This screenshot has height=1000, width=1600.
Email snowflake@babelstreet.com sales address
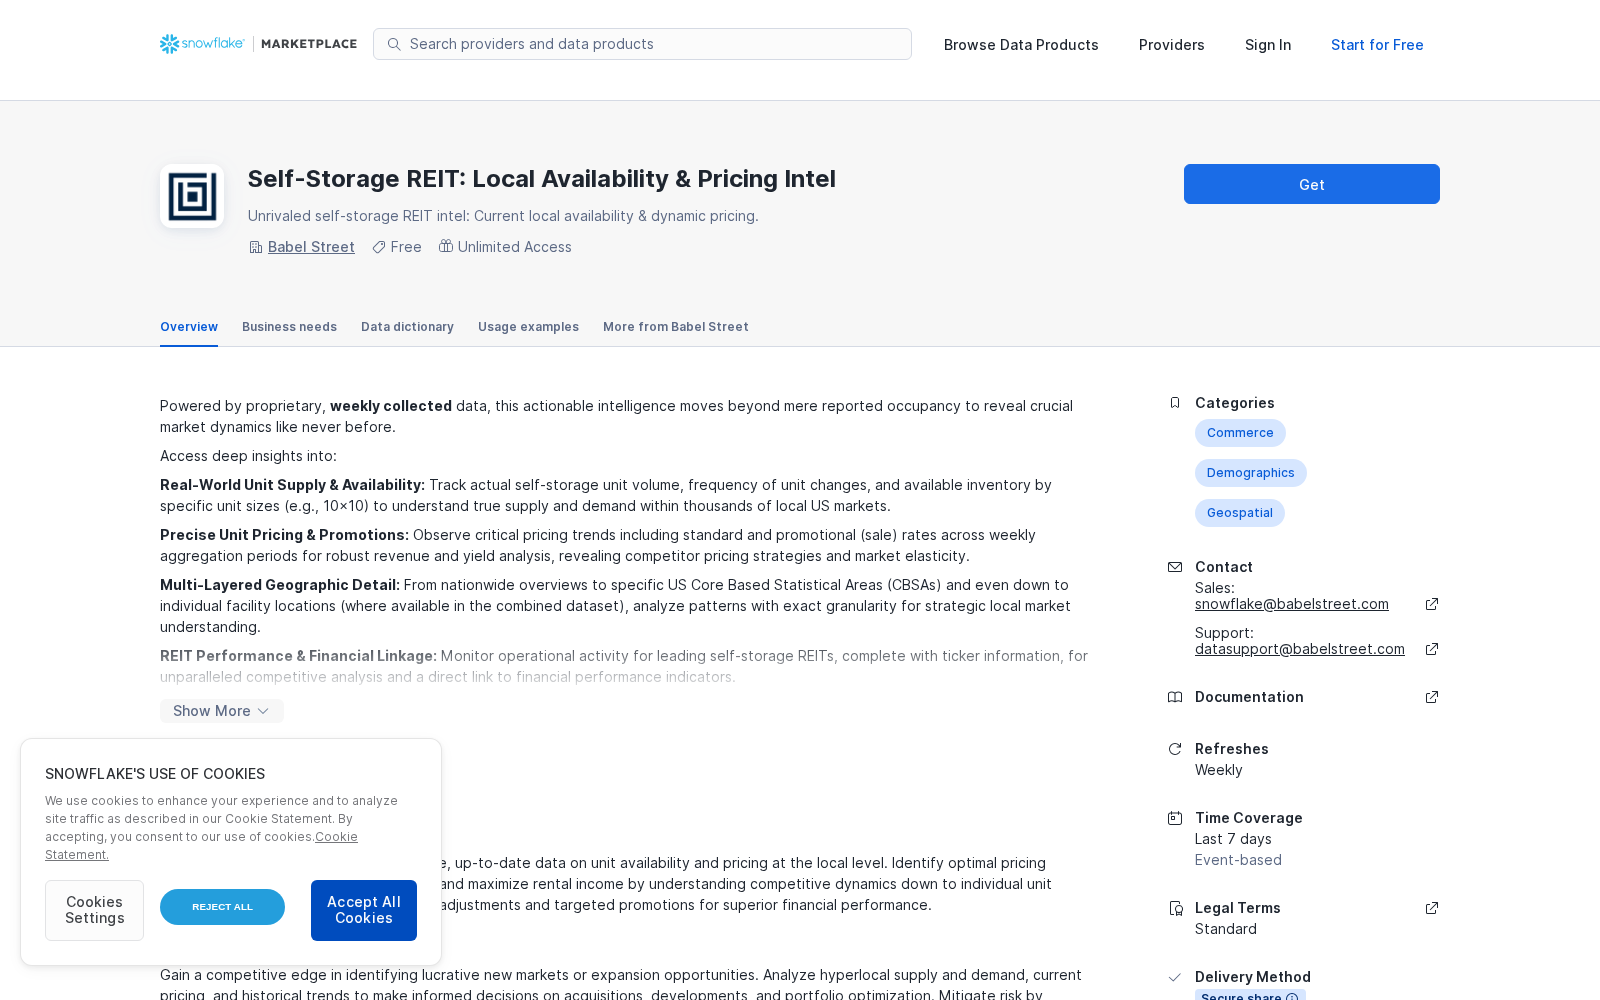(x=1292, y=604)
